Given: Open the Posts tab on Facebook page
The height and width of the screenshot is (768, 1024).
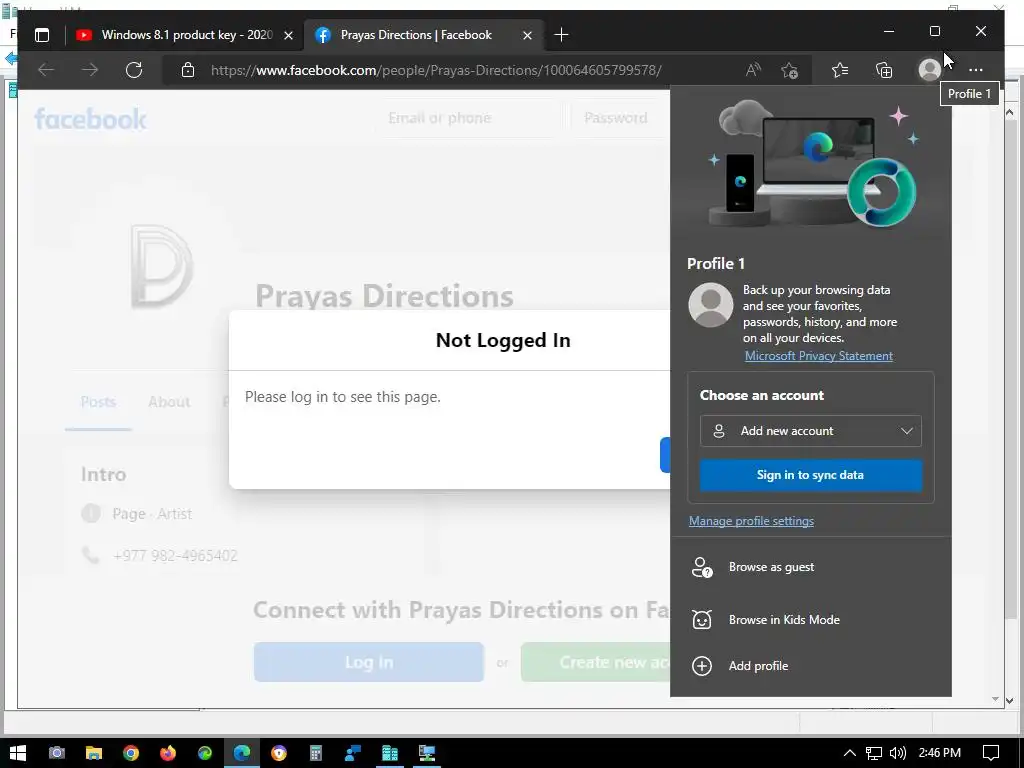Looking at the screenshot, I should tap(98, 402).
